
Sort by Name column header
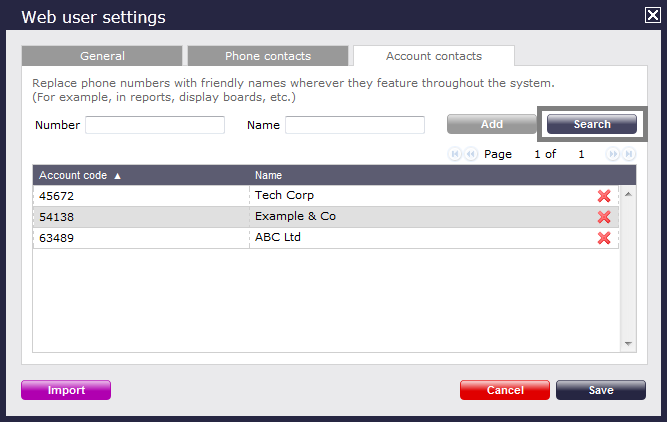[x=268, y=175]
